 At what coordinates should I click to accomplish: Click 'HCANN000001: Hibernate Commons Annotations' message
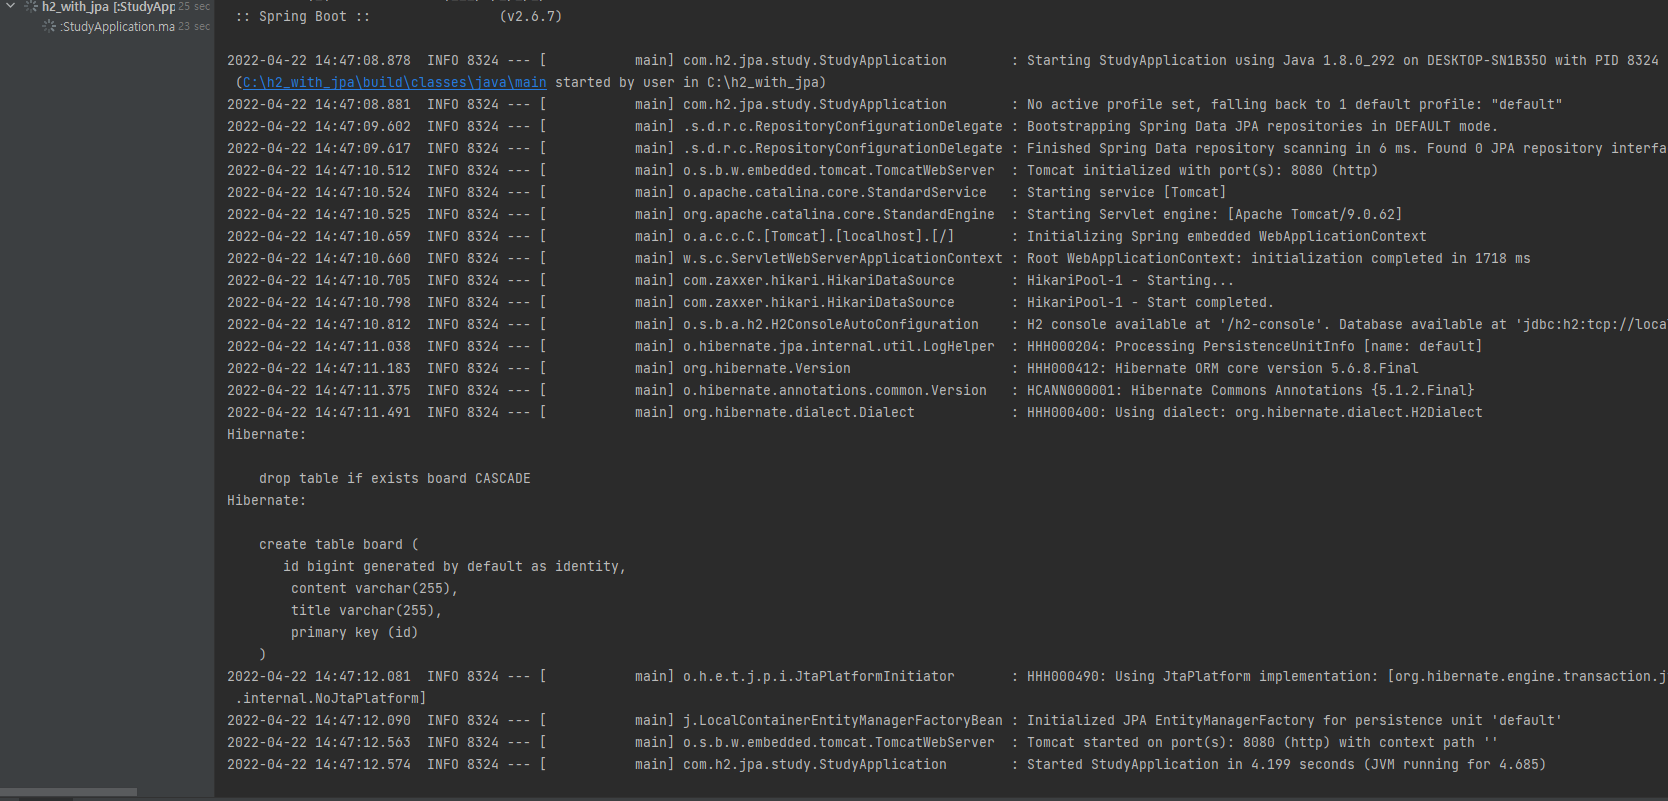coord(1250,390)
